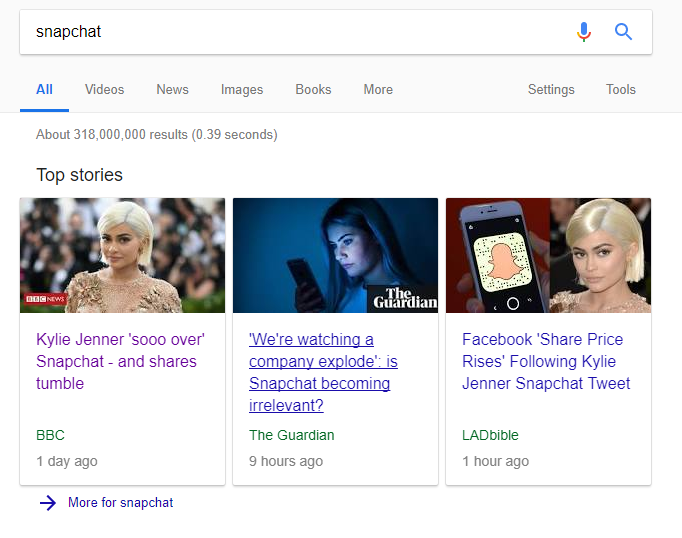Image resolution: width=682 pixels, height=538 pixels.
Task: Open the Settings menu
Action: click(x=551, y=90)
